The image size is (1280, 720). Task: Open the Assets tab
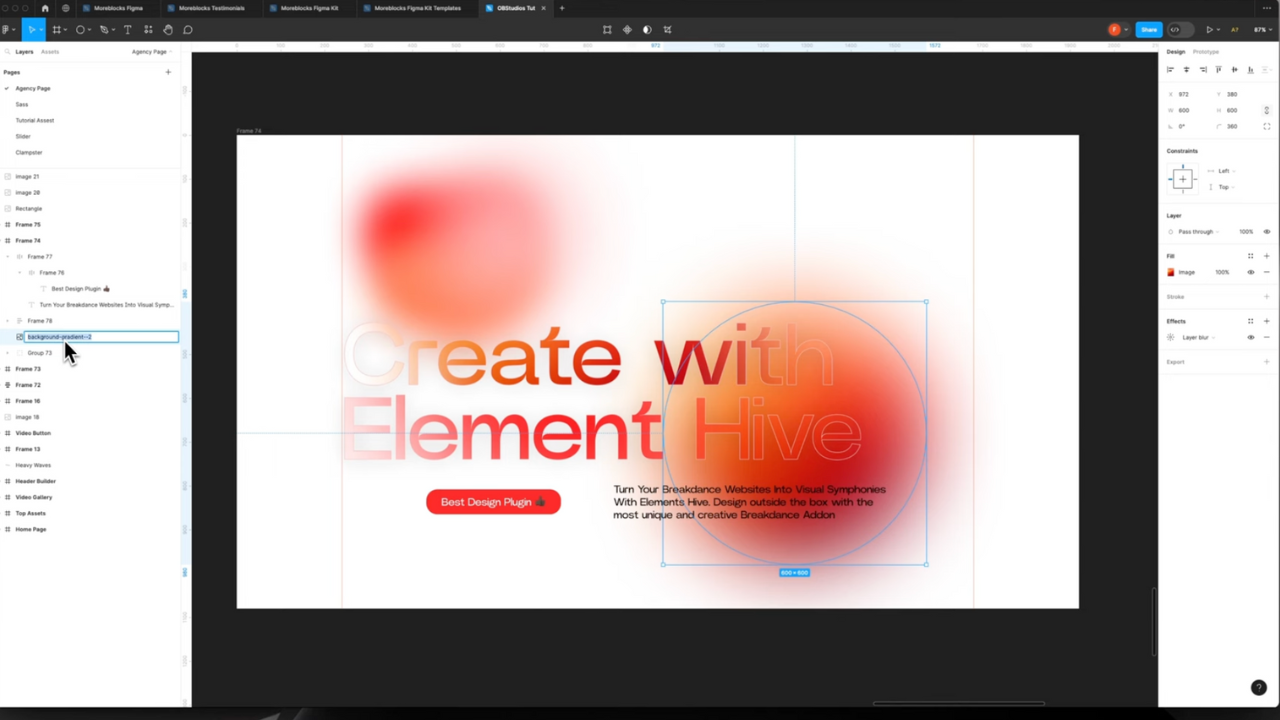pyautogui.click(x=50, y=52)
